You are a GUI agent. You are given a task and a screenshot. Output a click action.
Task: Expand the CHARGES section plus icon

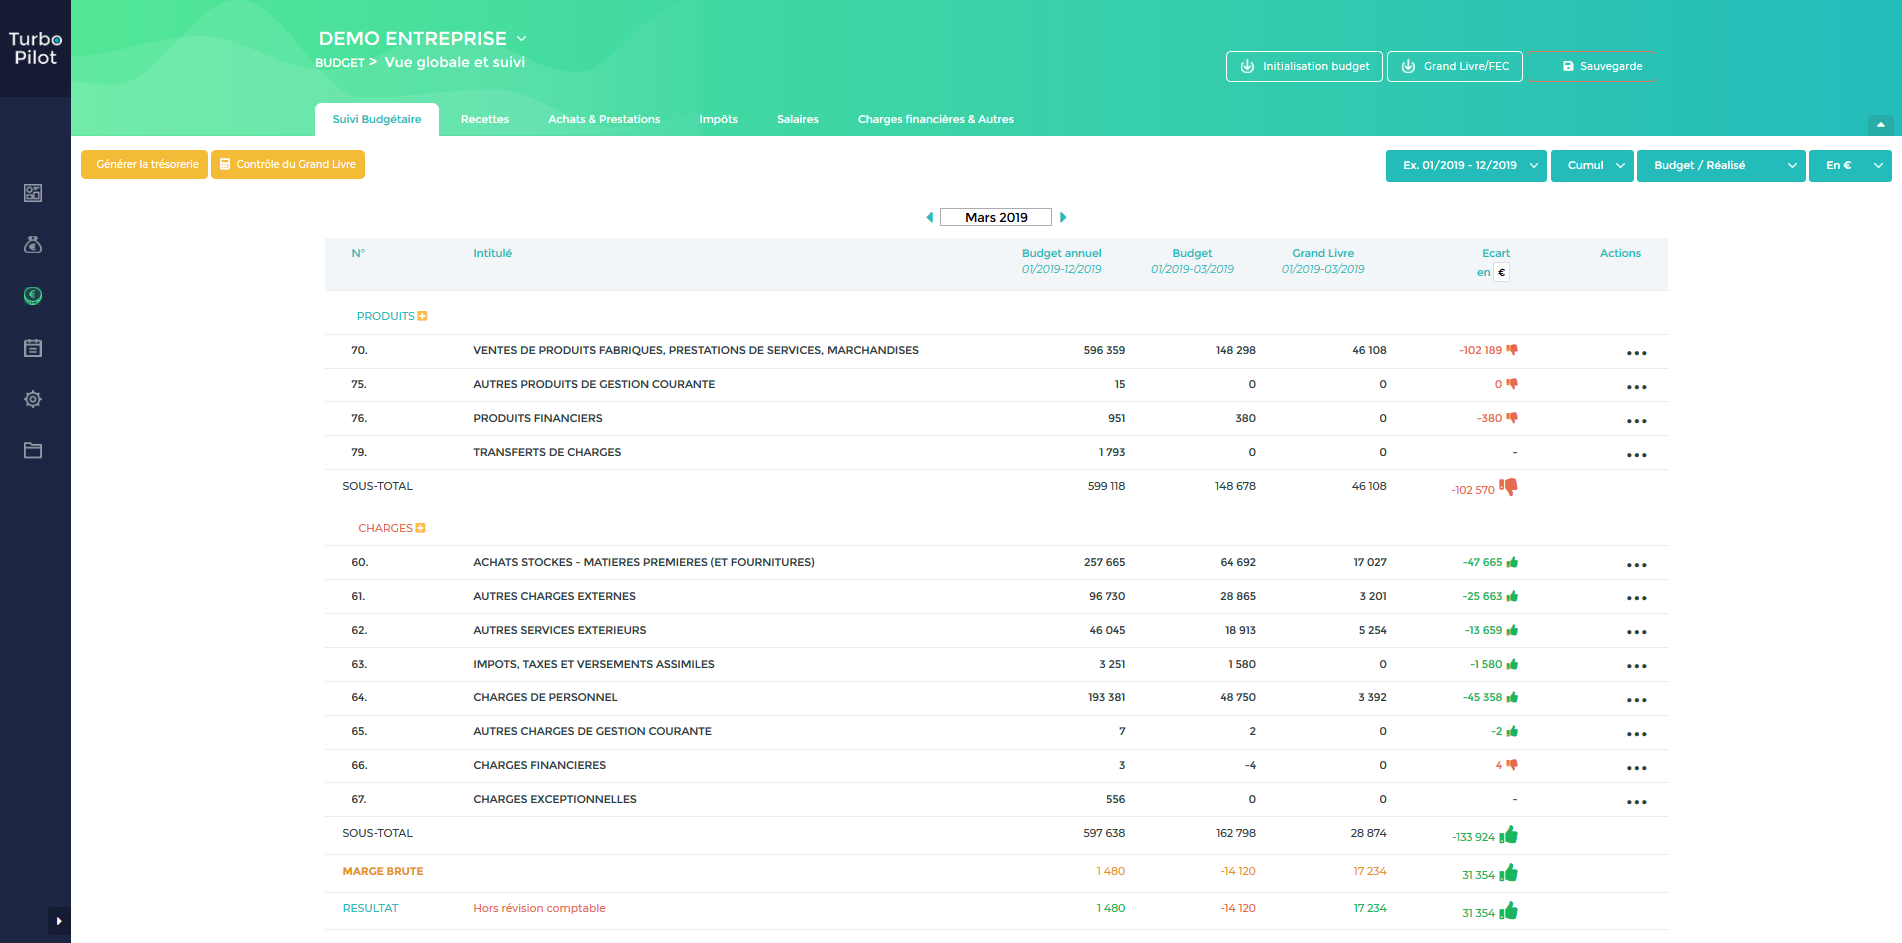pos(421,528)
